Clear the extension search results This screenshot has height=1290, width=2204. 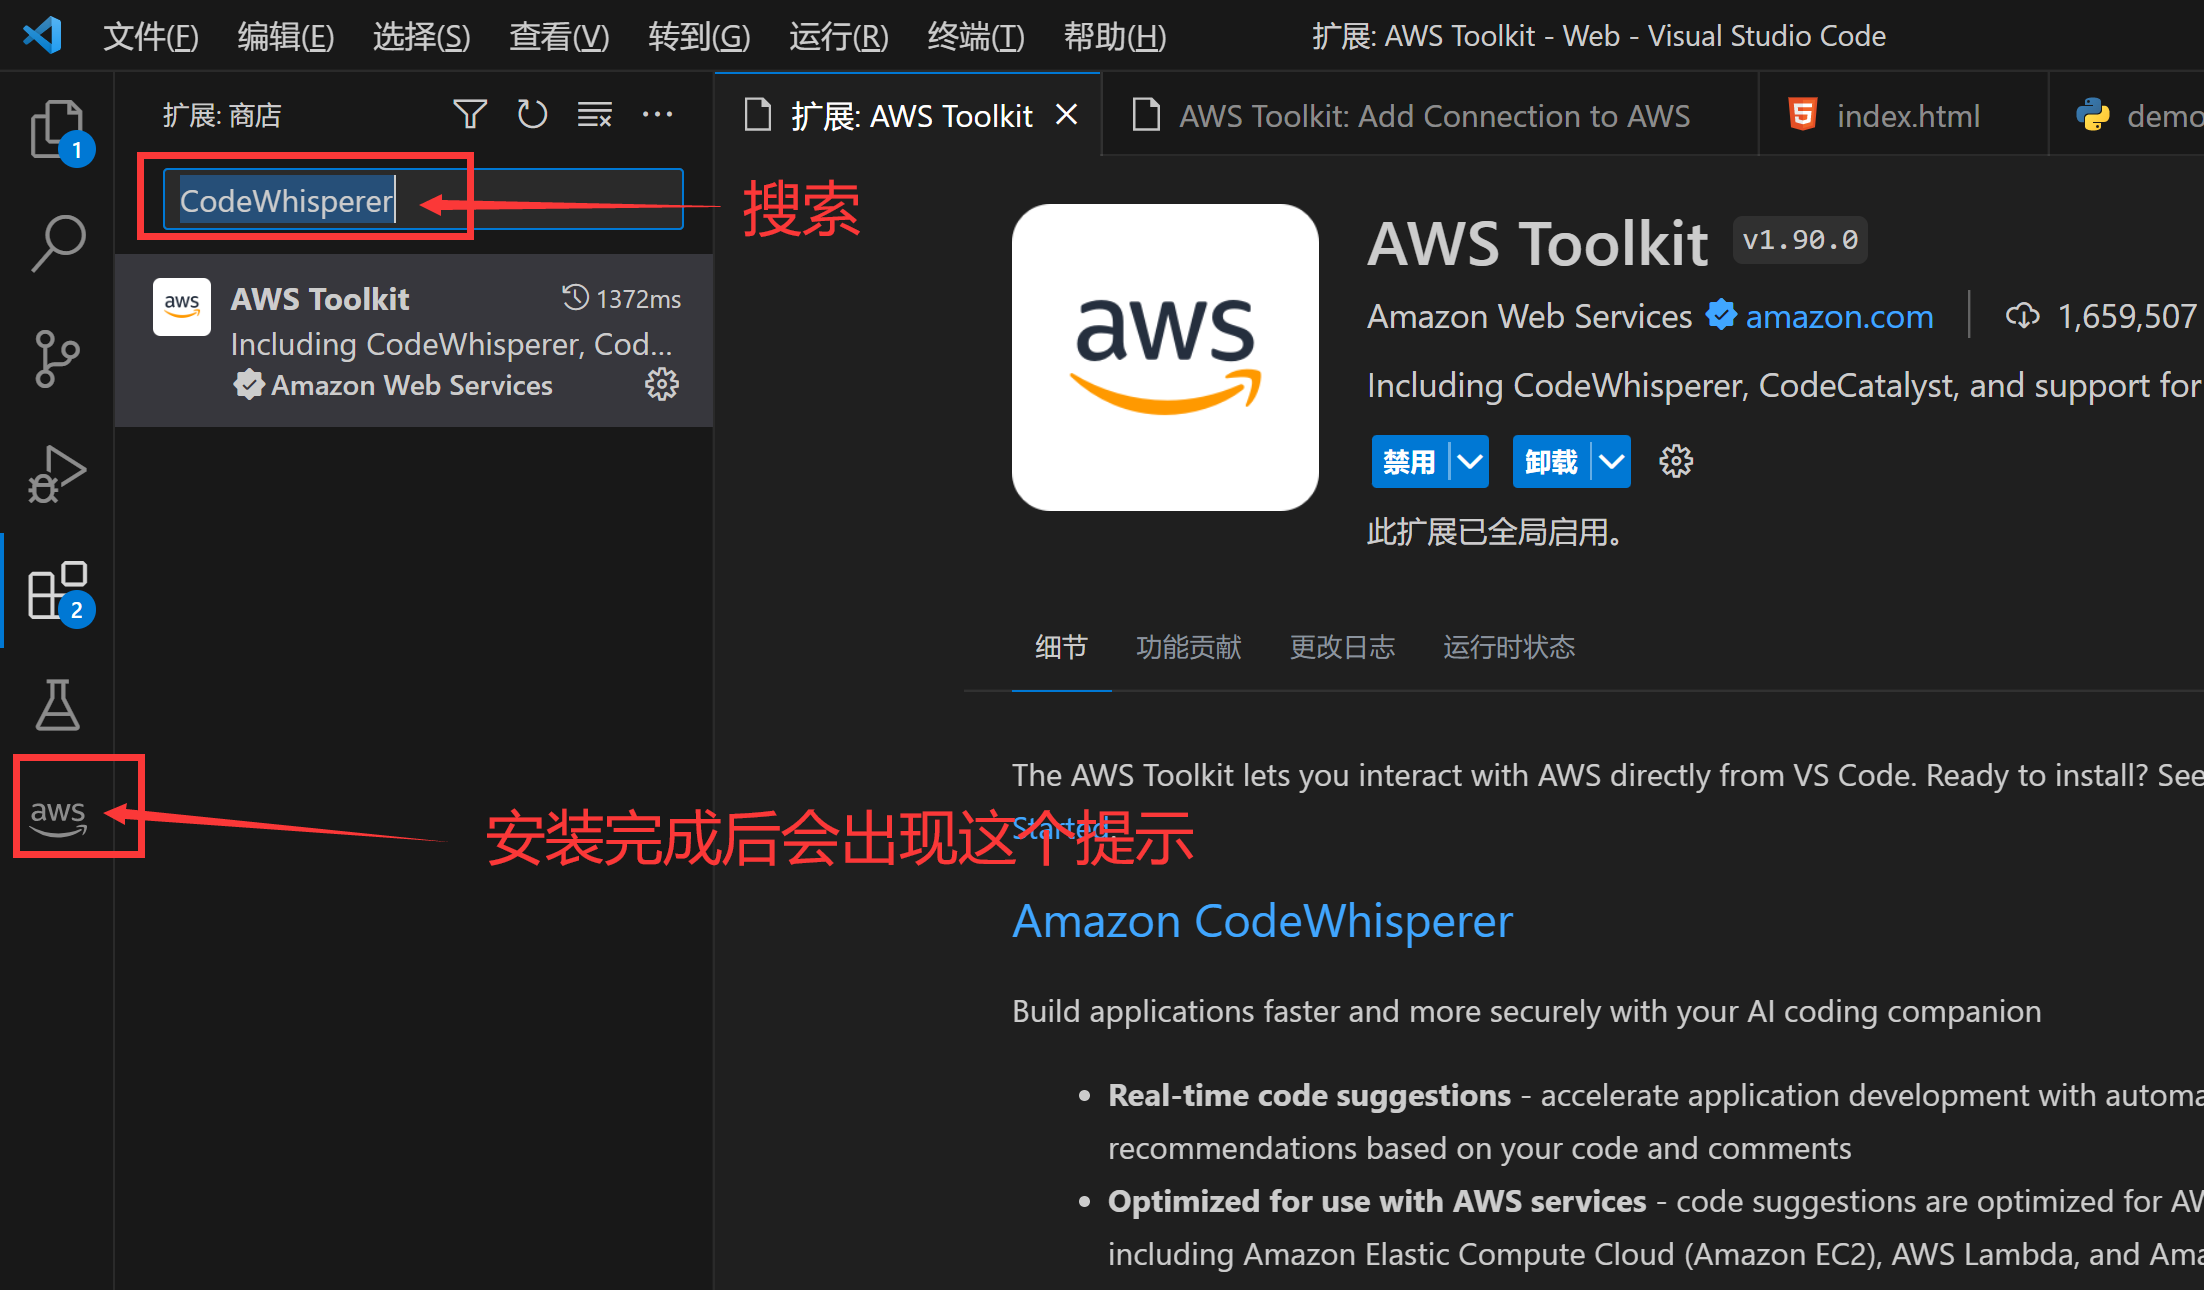coord(594,114)
